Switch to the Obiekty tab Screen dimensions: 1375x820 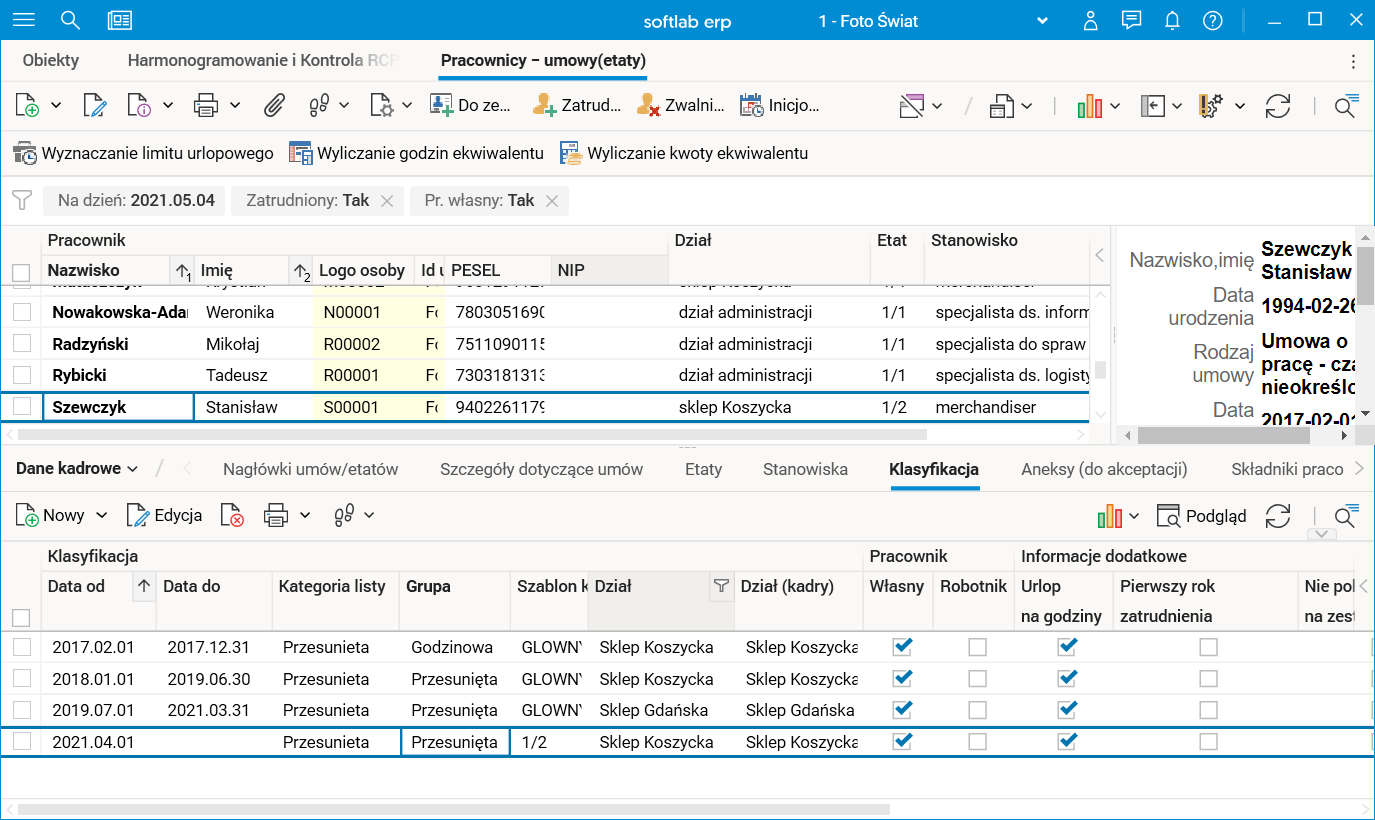pos(51,60)
